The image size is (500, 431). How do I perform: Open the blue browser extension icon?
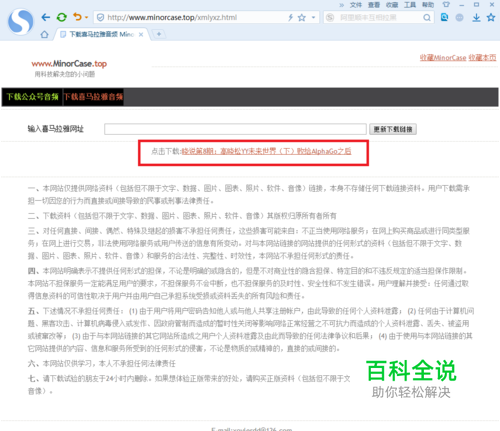pos(444,17)
